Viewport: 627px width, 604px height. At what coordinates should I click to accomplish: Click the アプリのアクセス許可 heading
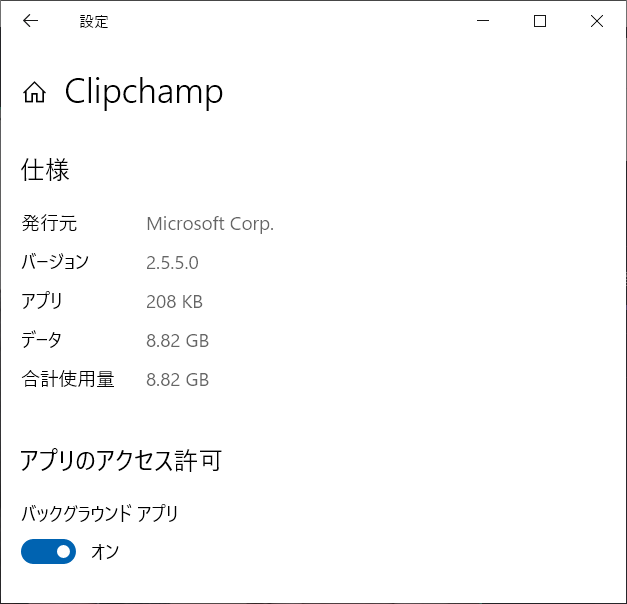pos(121,460)
